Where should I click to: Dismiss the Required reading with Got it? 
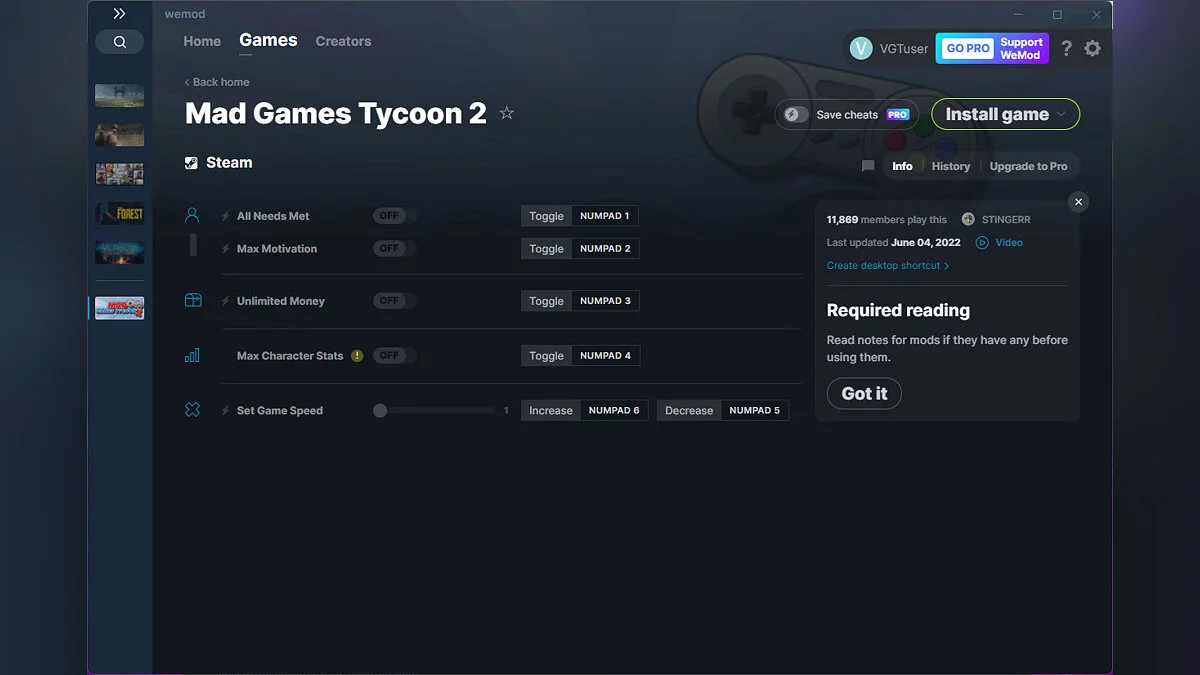[x=863, y=393]
